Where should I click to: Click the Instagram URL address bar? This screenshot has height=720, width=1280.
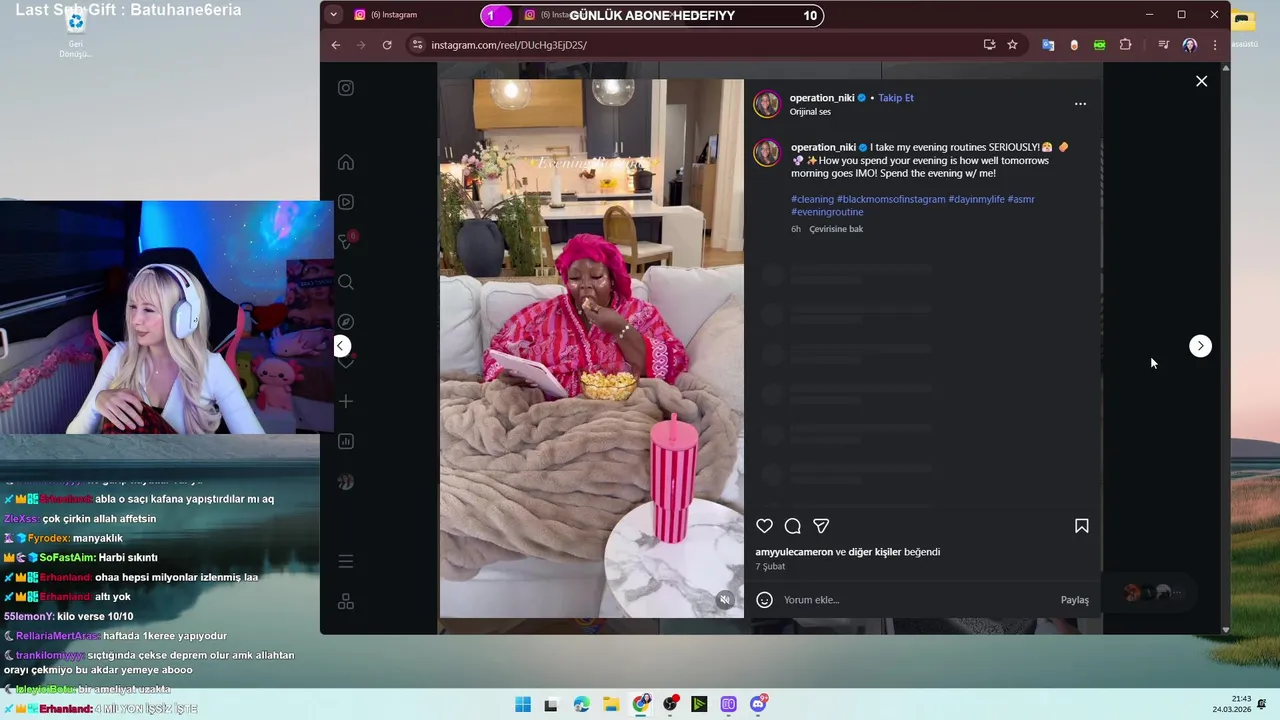point(690,45)
